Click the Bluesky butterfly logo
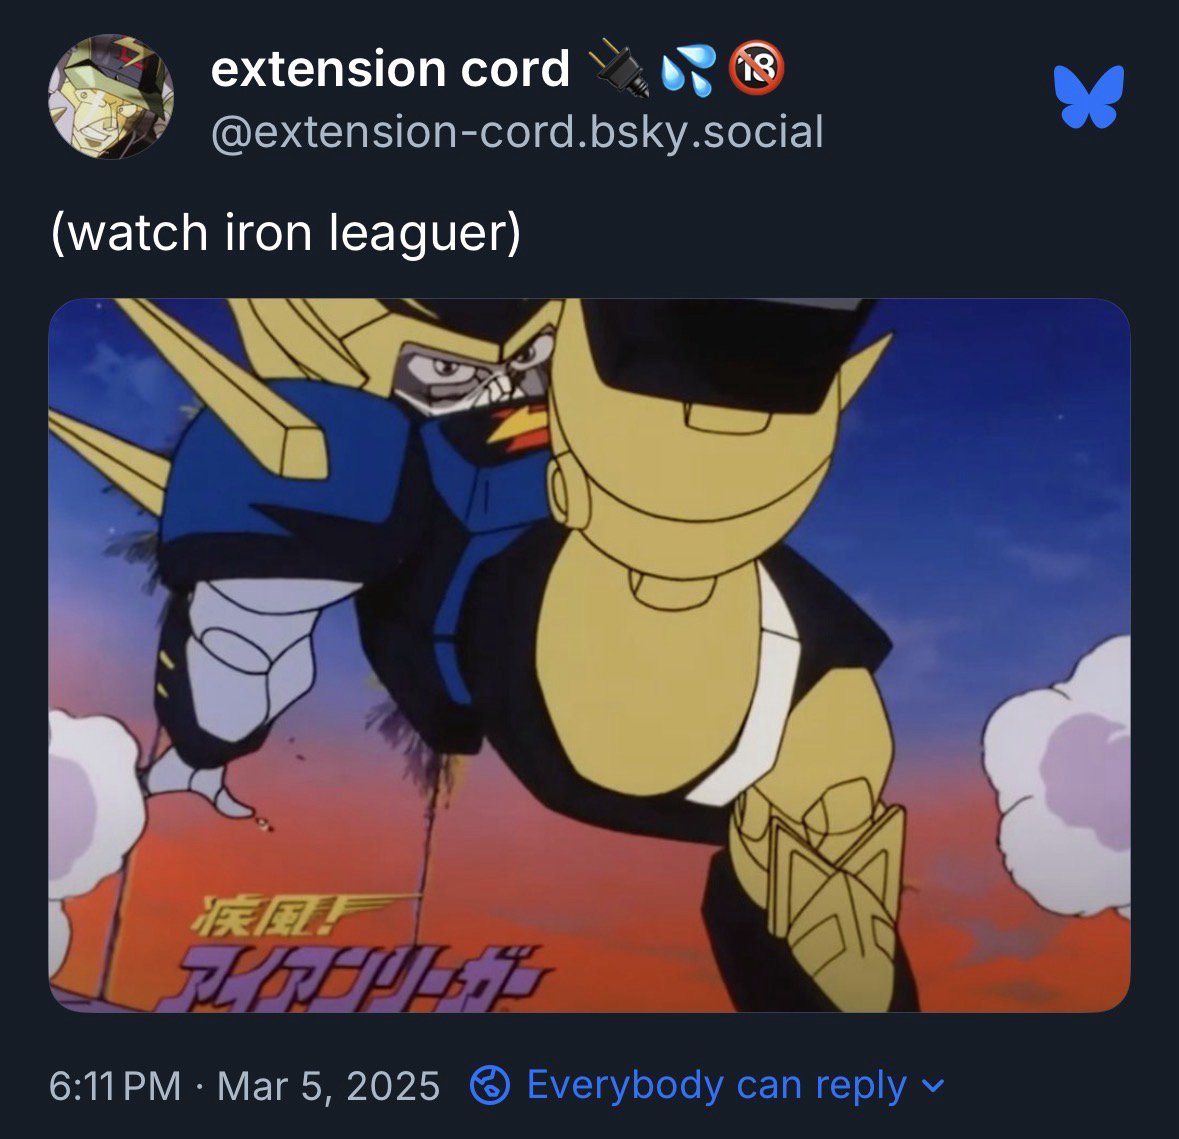 click(x=1089, y=96)
